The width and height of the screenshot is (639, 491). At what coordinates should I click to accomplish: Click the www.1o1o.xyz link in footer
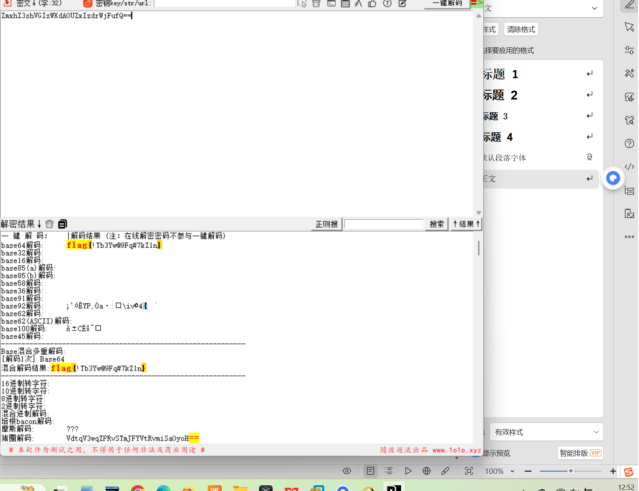[x=456, y=450]
